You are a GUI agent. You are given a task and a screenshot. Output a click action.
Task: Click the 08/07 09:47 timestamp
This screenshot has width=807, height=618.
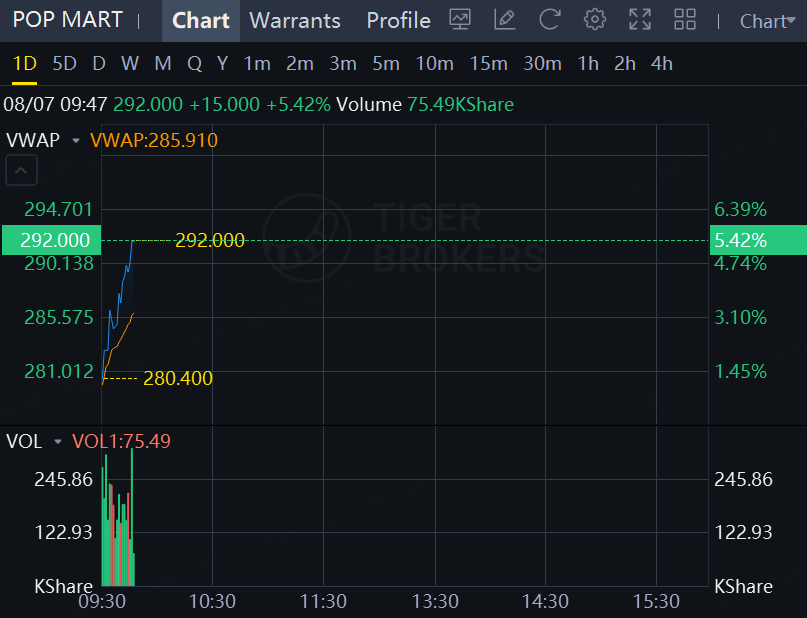click(x=55, y=105)
